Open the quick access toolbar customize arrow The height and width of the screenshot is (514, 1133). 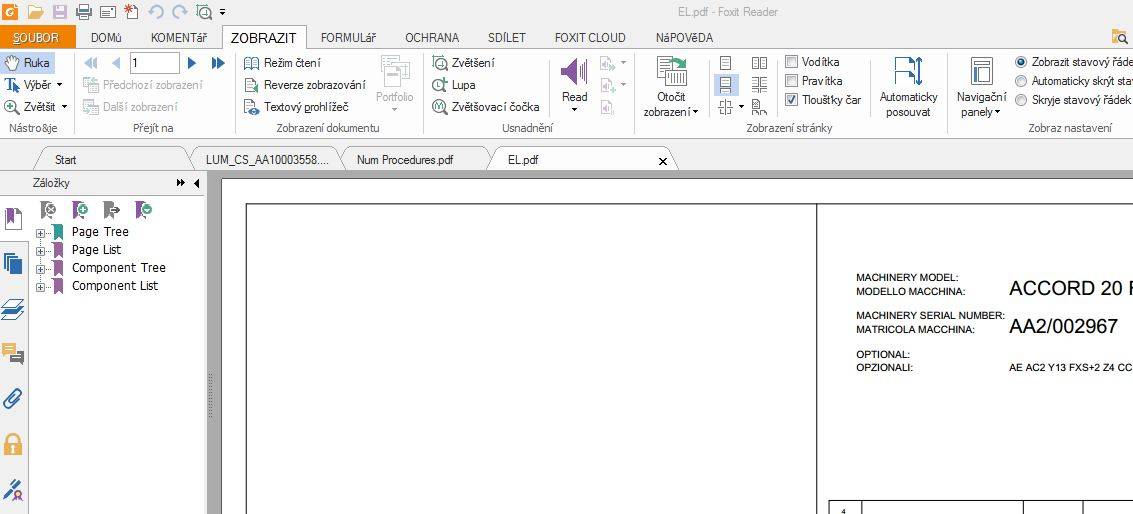[x=223, y=12]
